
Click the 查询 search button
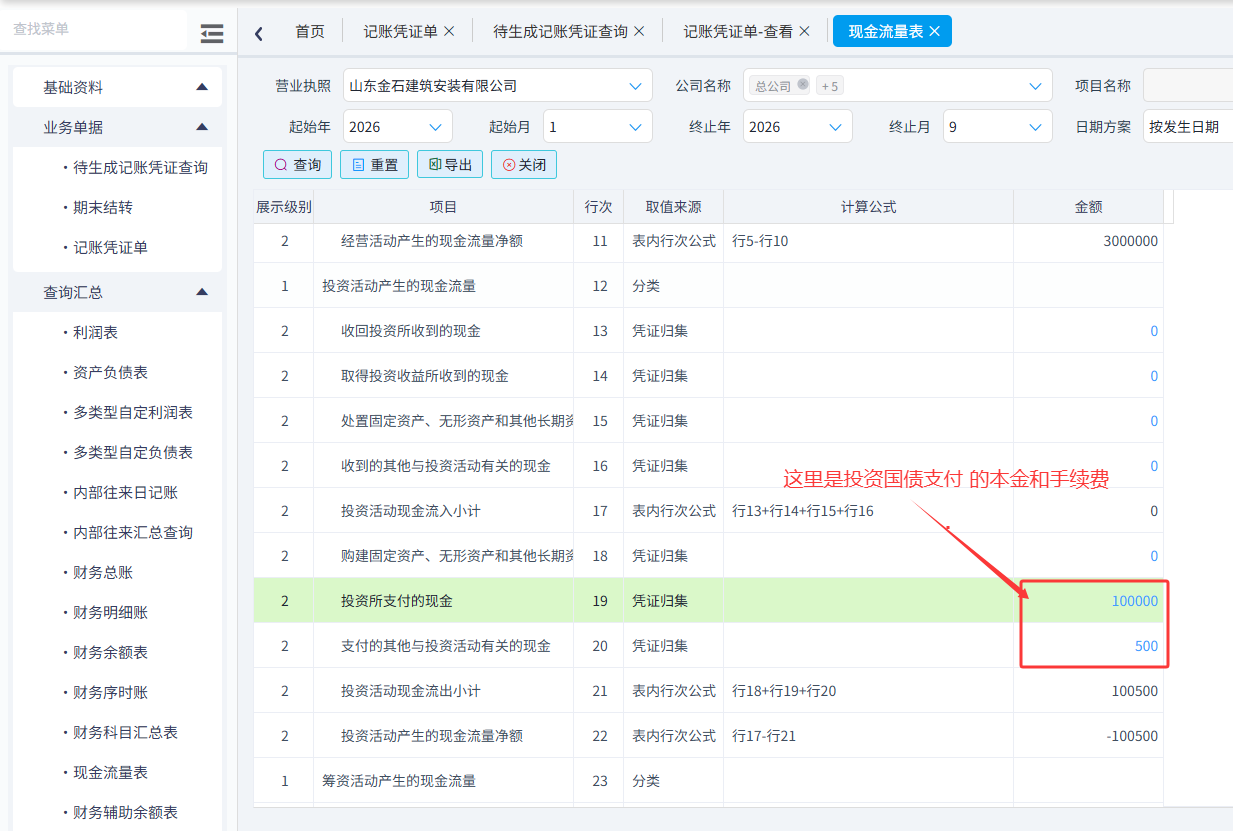(297, 164)
